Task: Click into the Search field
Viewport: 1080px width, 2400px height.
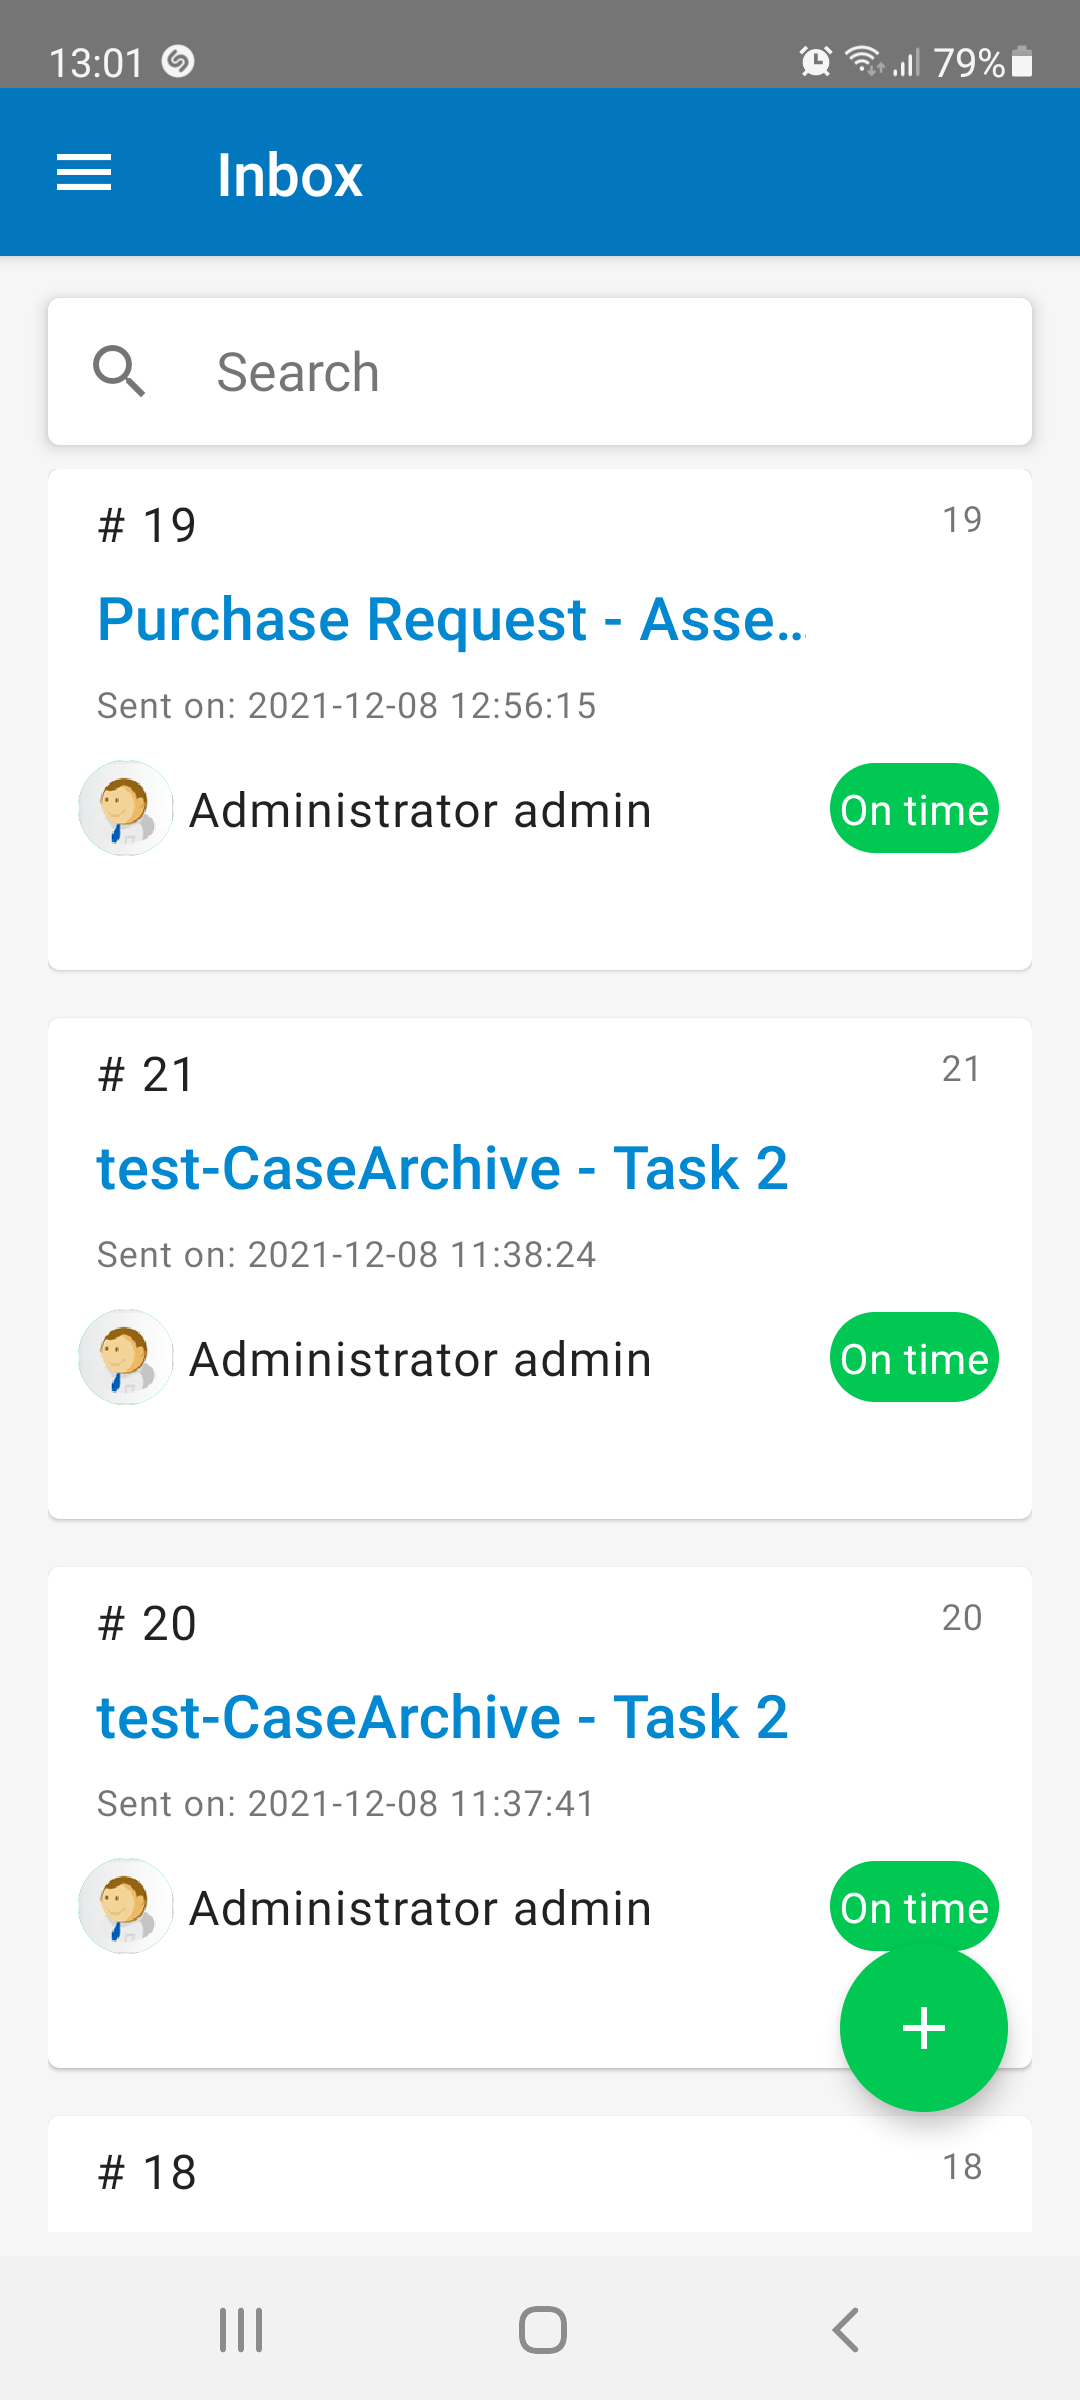Action: pyautogui.click(x=600, y=372)
